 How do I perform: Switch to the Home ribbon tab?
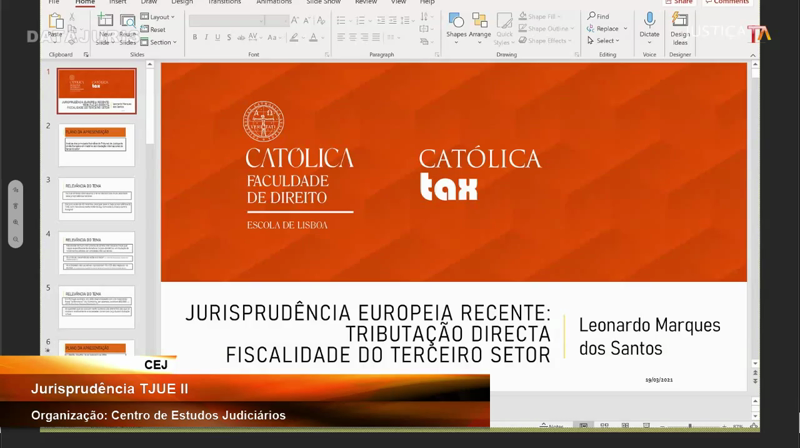pyautogui.click(x=85, y=2)
